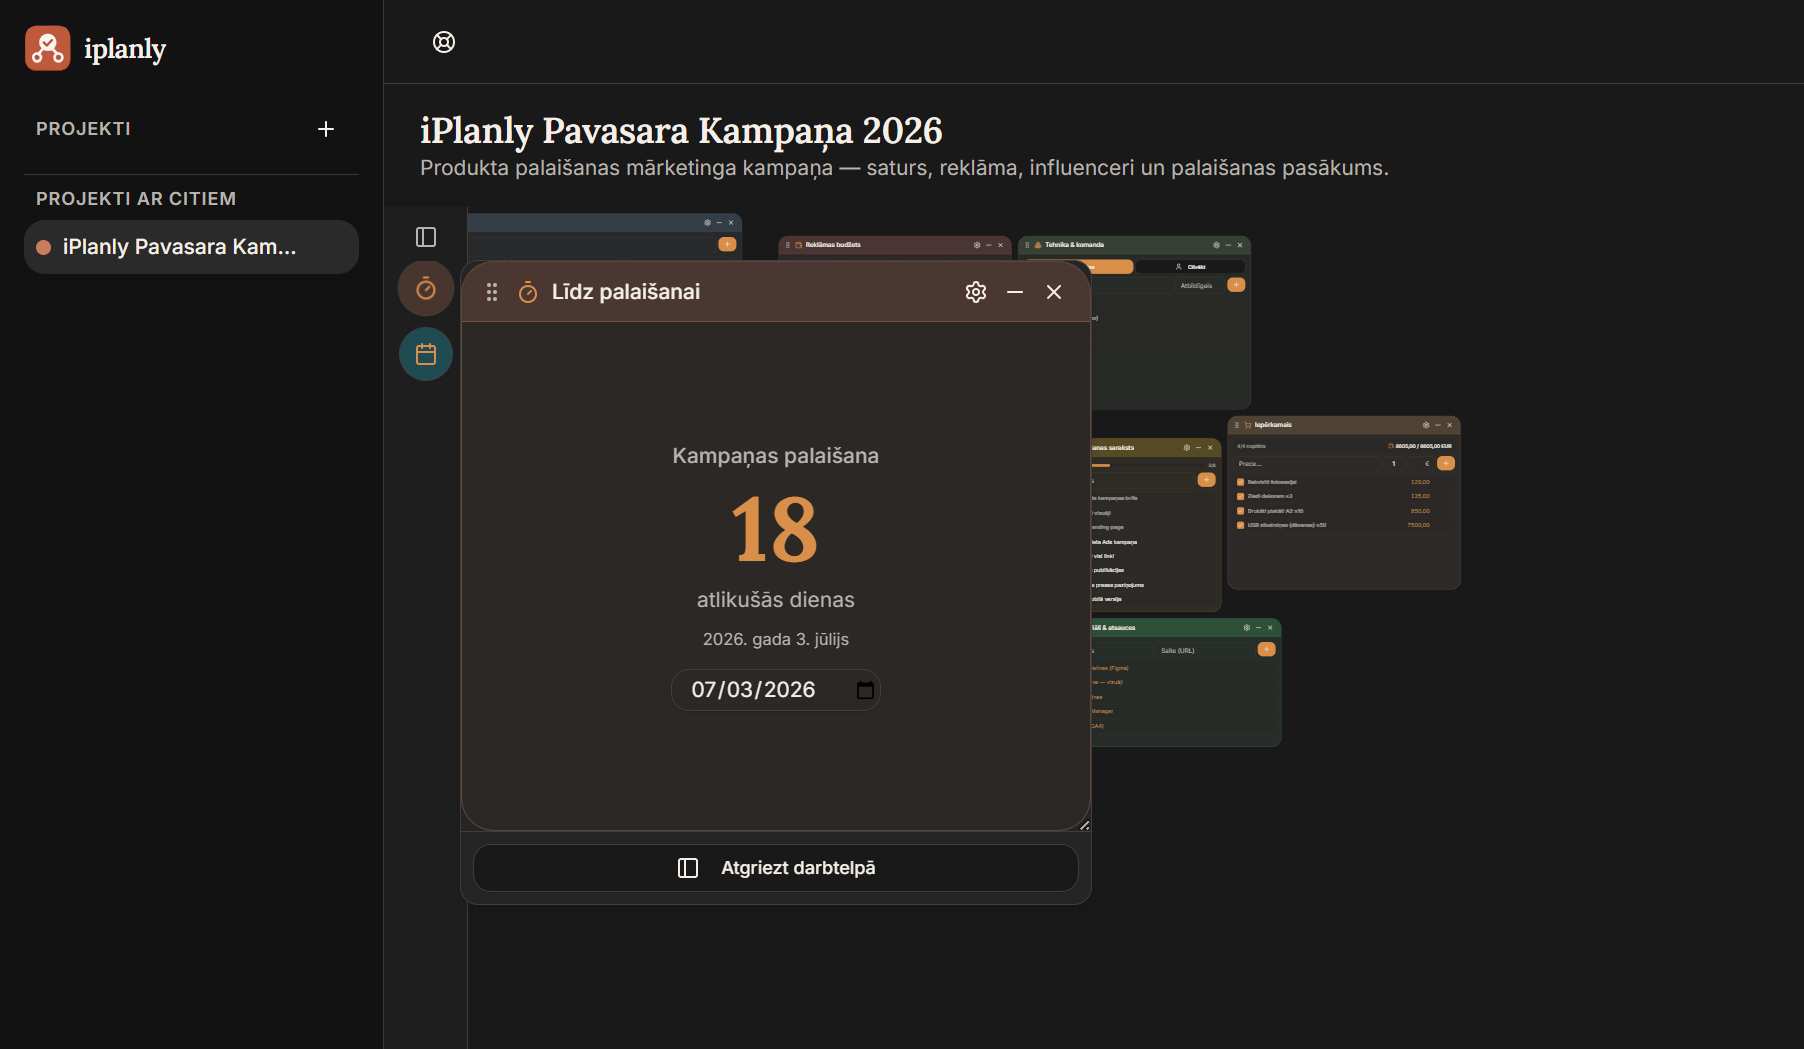This screenshot has width=1804, height=1049.
Task: Grab the Līdz palaišanai drag handle dots
Action: pos(492,292)
